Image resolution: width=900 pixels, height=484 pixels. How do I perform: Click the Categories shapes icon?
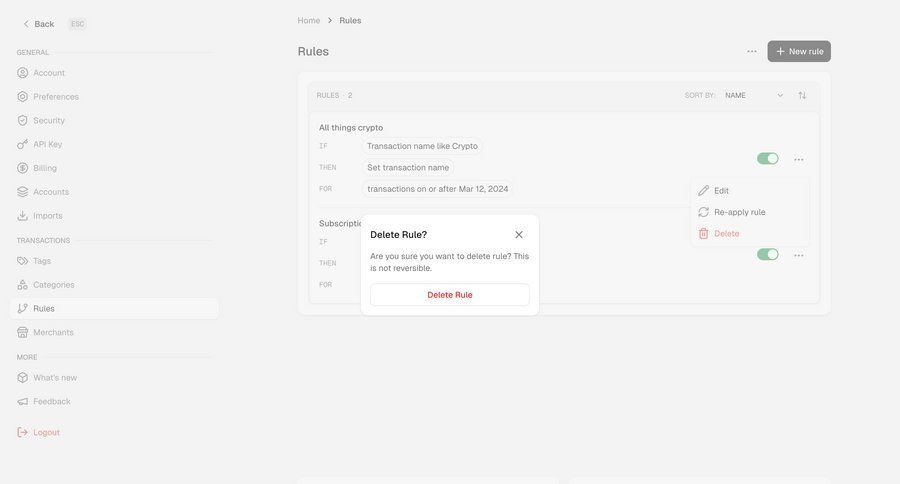tap(22, 285)
